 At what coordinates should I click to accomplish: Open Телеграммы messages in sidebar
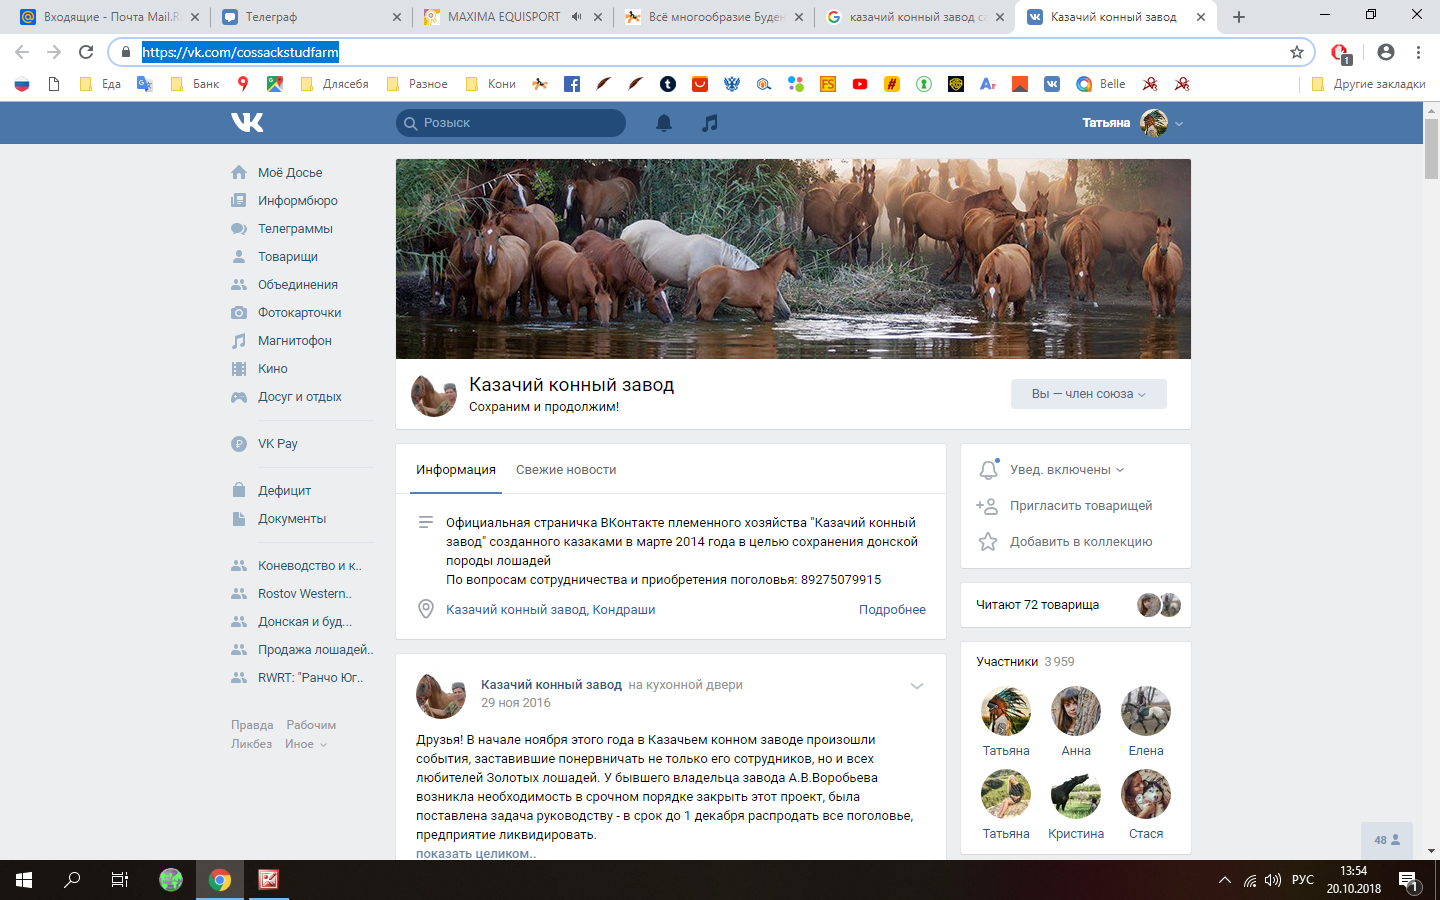[294, 229]
